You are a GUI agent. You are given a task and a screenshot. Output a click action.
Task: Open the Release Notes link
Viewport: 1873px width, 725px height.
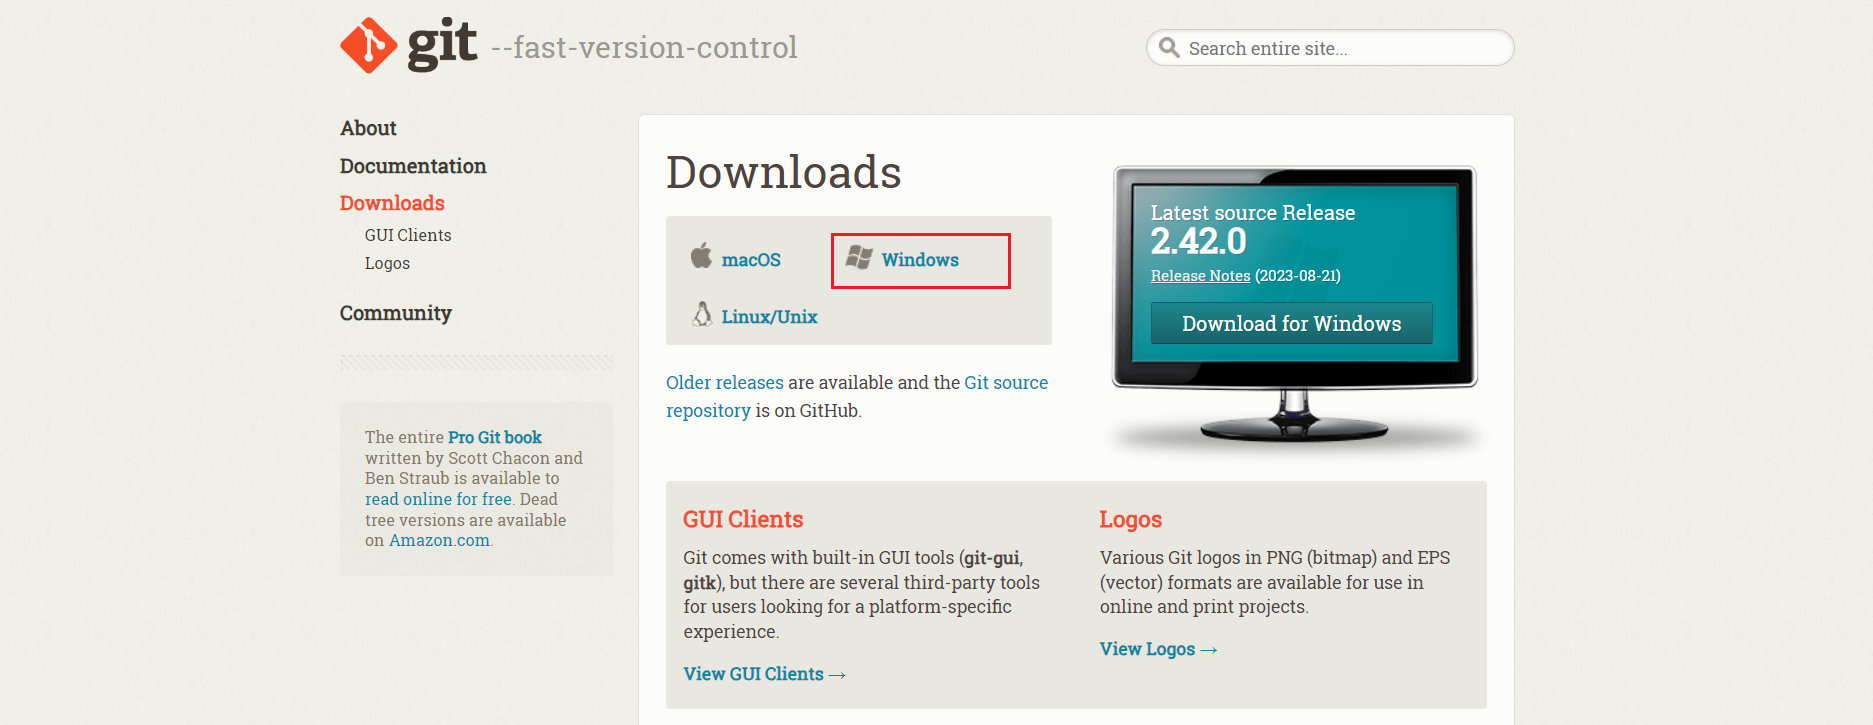pos(1200,276)
